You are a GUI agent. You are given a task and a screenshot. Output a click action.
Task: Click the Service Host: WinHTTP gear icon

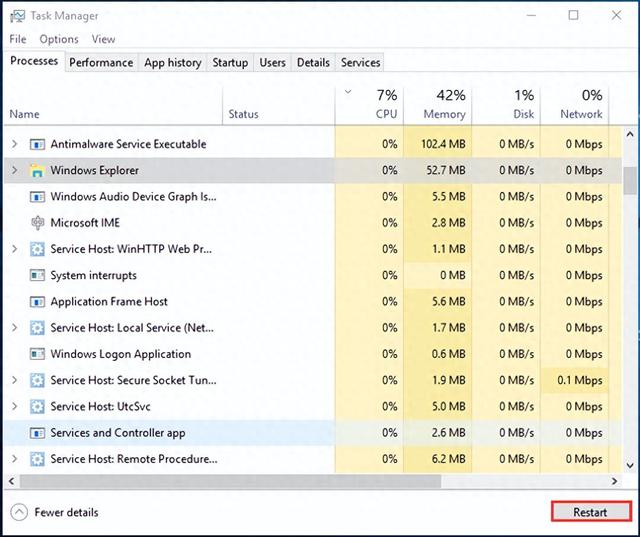(37, 249)
